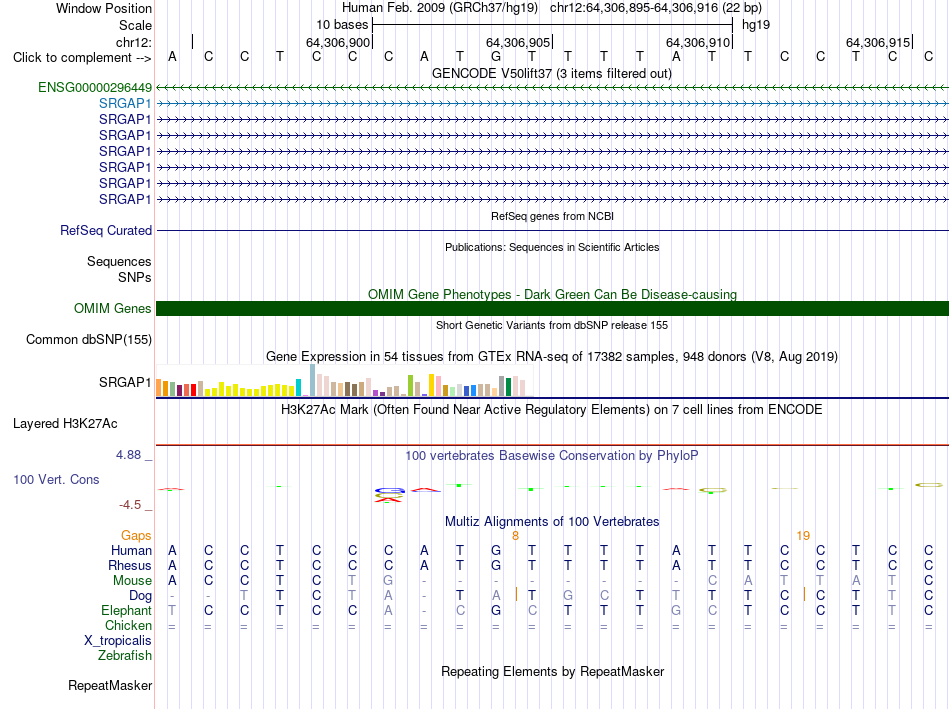This screenshot has width=950, height=709.
Task: Click the blue and red PhyloP conservation logo
Action: (389, 494)
